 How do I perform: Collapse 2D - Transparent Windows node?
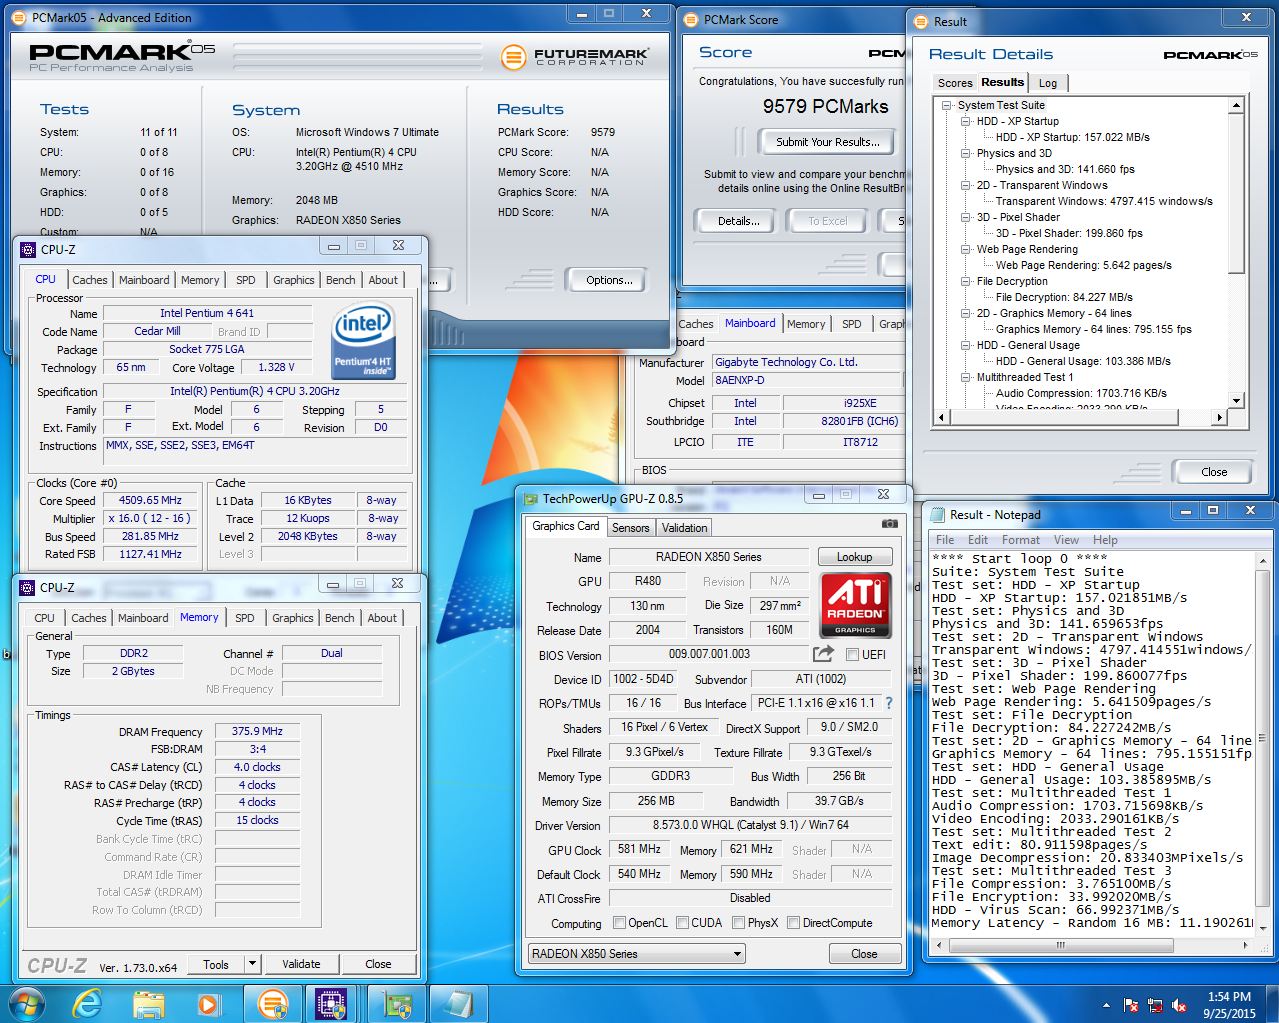click(966, 185)
